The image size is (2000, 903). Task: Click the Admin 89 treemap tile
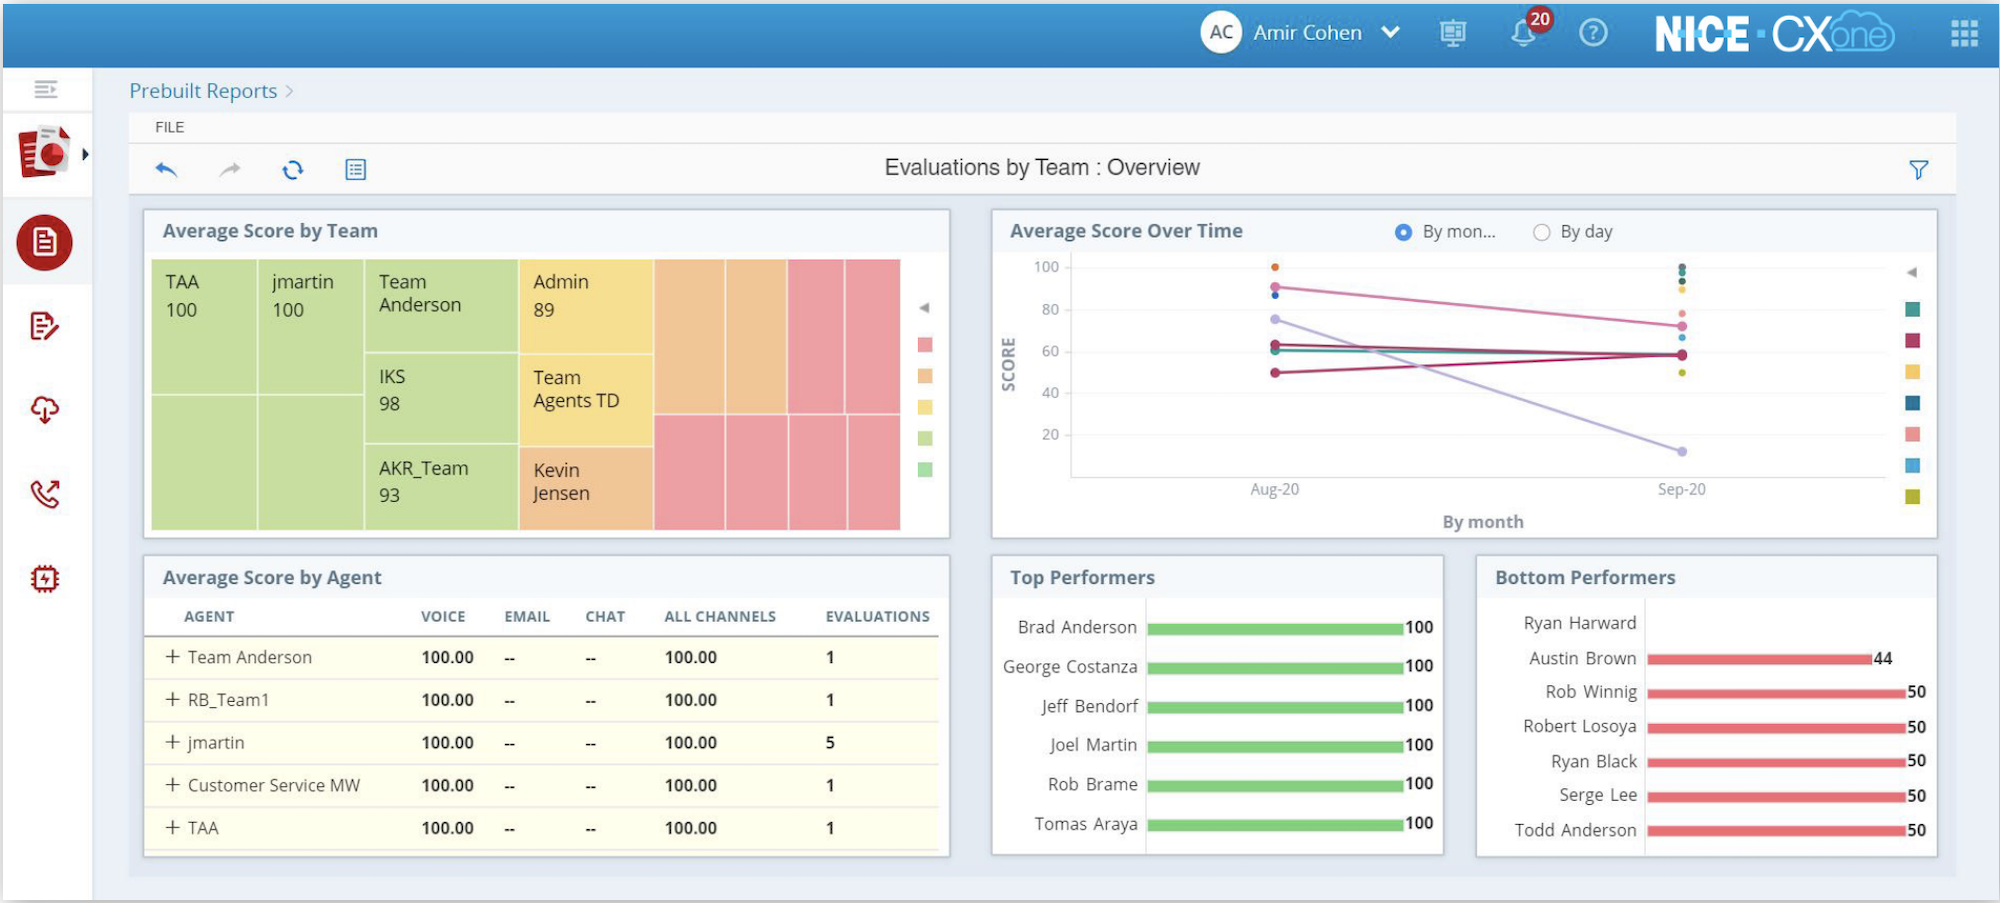586,306
